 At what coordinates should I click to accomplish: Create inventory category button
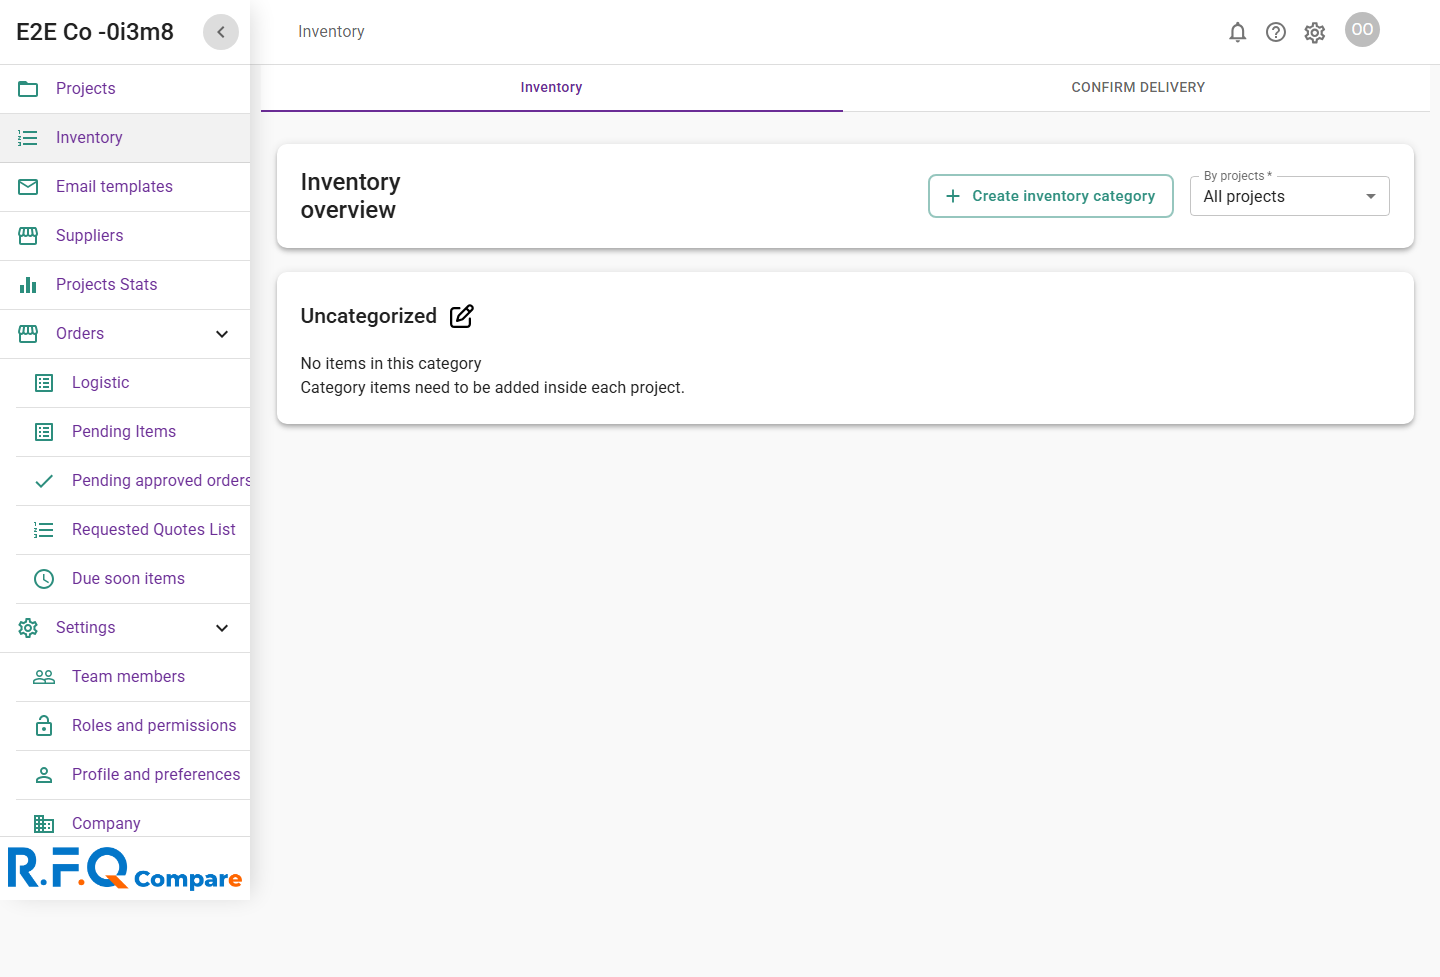coord(1051,196)
